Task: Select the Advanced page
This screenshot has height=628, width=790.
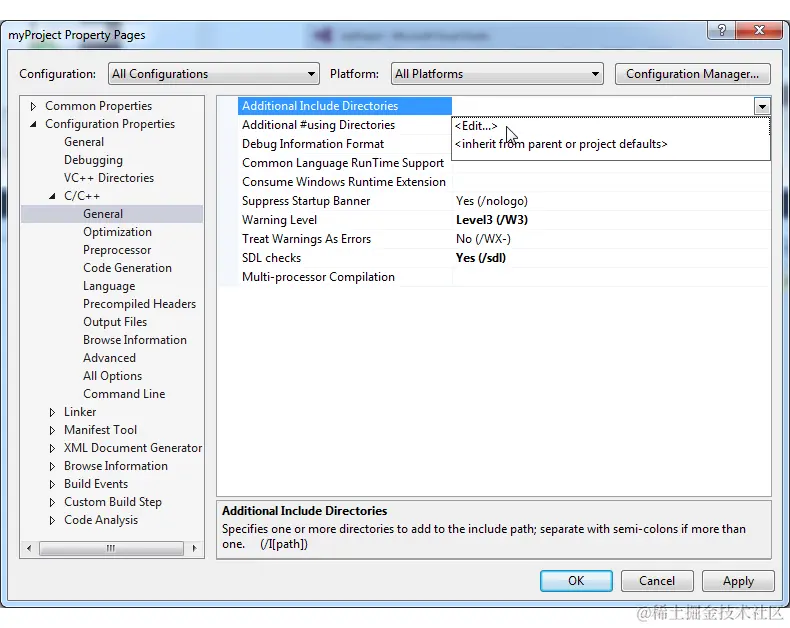Action: point(109,358)
